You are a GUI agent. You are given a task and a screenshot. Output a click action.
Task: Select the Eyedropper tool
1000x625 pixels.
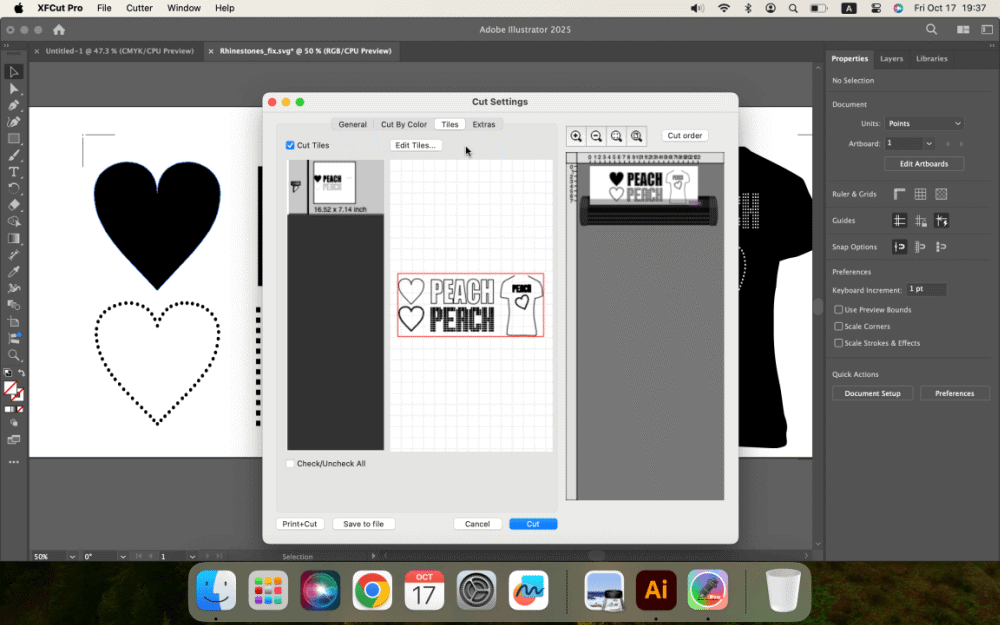(14, 272)
